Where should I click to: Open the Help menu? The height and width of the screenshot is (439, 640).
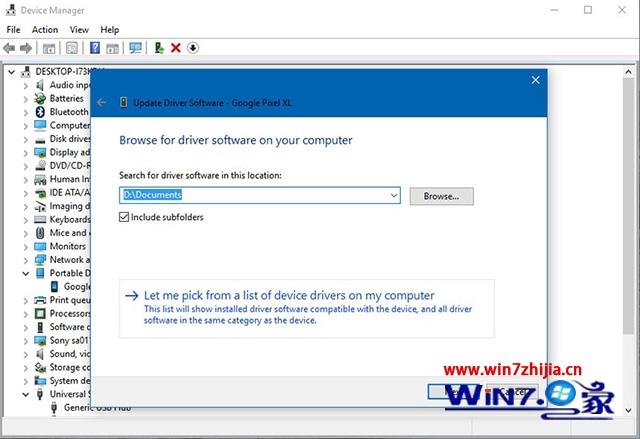pyautogui.click(x=110, y=30)
